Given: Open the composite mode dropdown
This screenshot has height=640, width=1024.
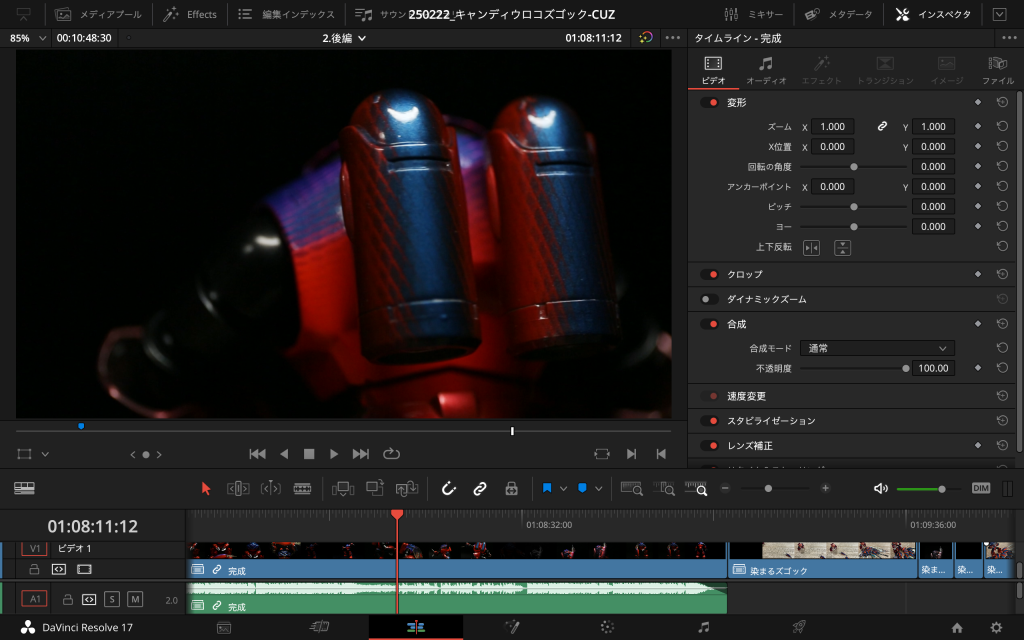Looking at the screenshot, I should point(877,348).
